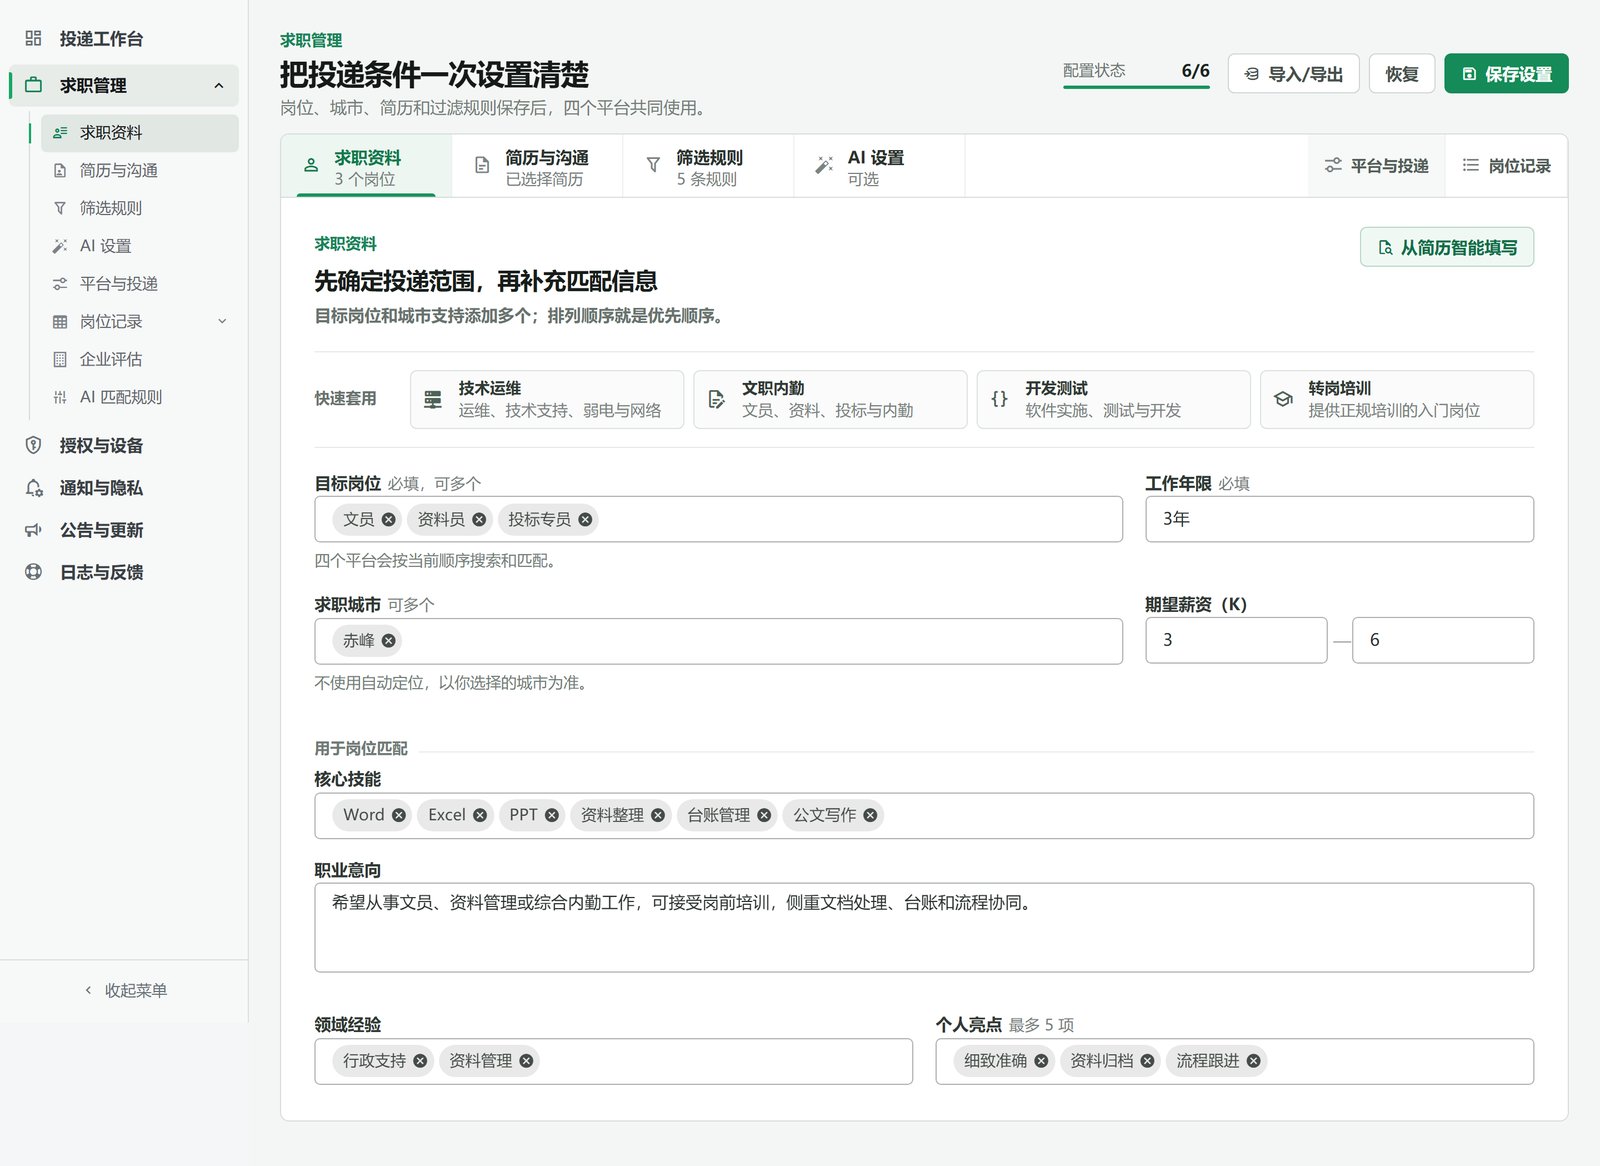Image resolution: width=1600 pixels, height=1166 pixels.
Task: Open 简历与沟通 sidebar item
Action: (x=139, y=171)
